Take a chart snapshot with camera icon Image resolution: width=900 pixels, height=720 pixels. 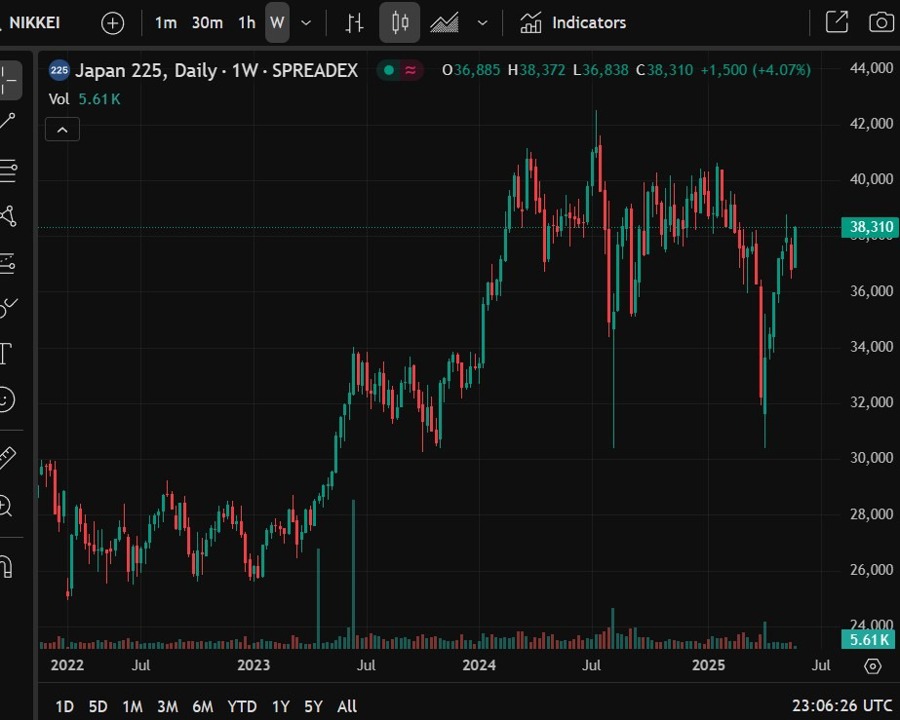[881, 22]
